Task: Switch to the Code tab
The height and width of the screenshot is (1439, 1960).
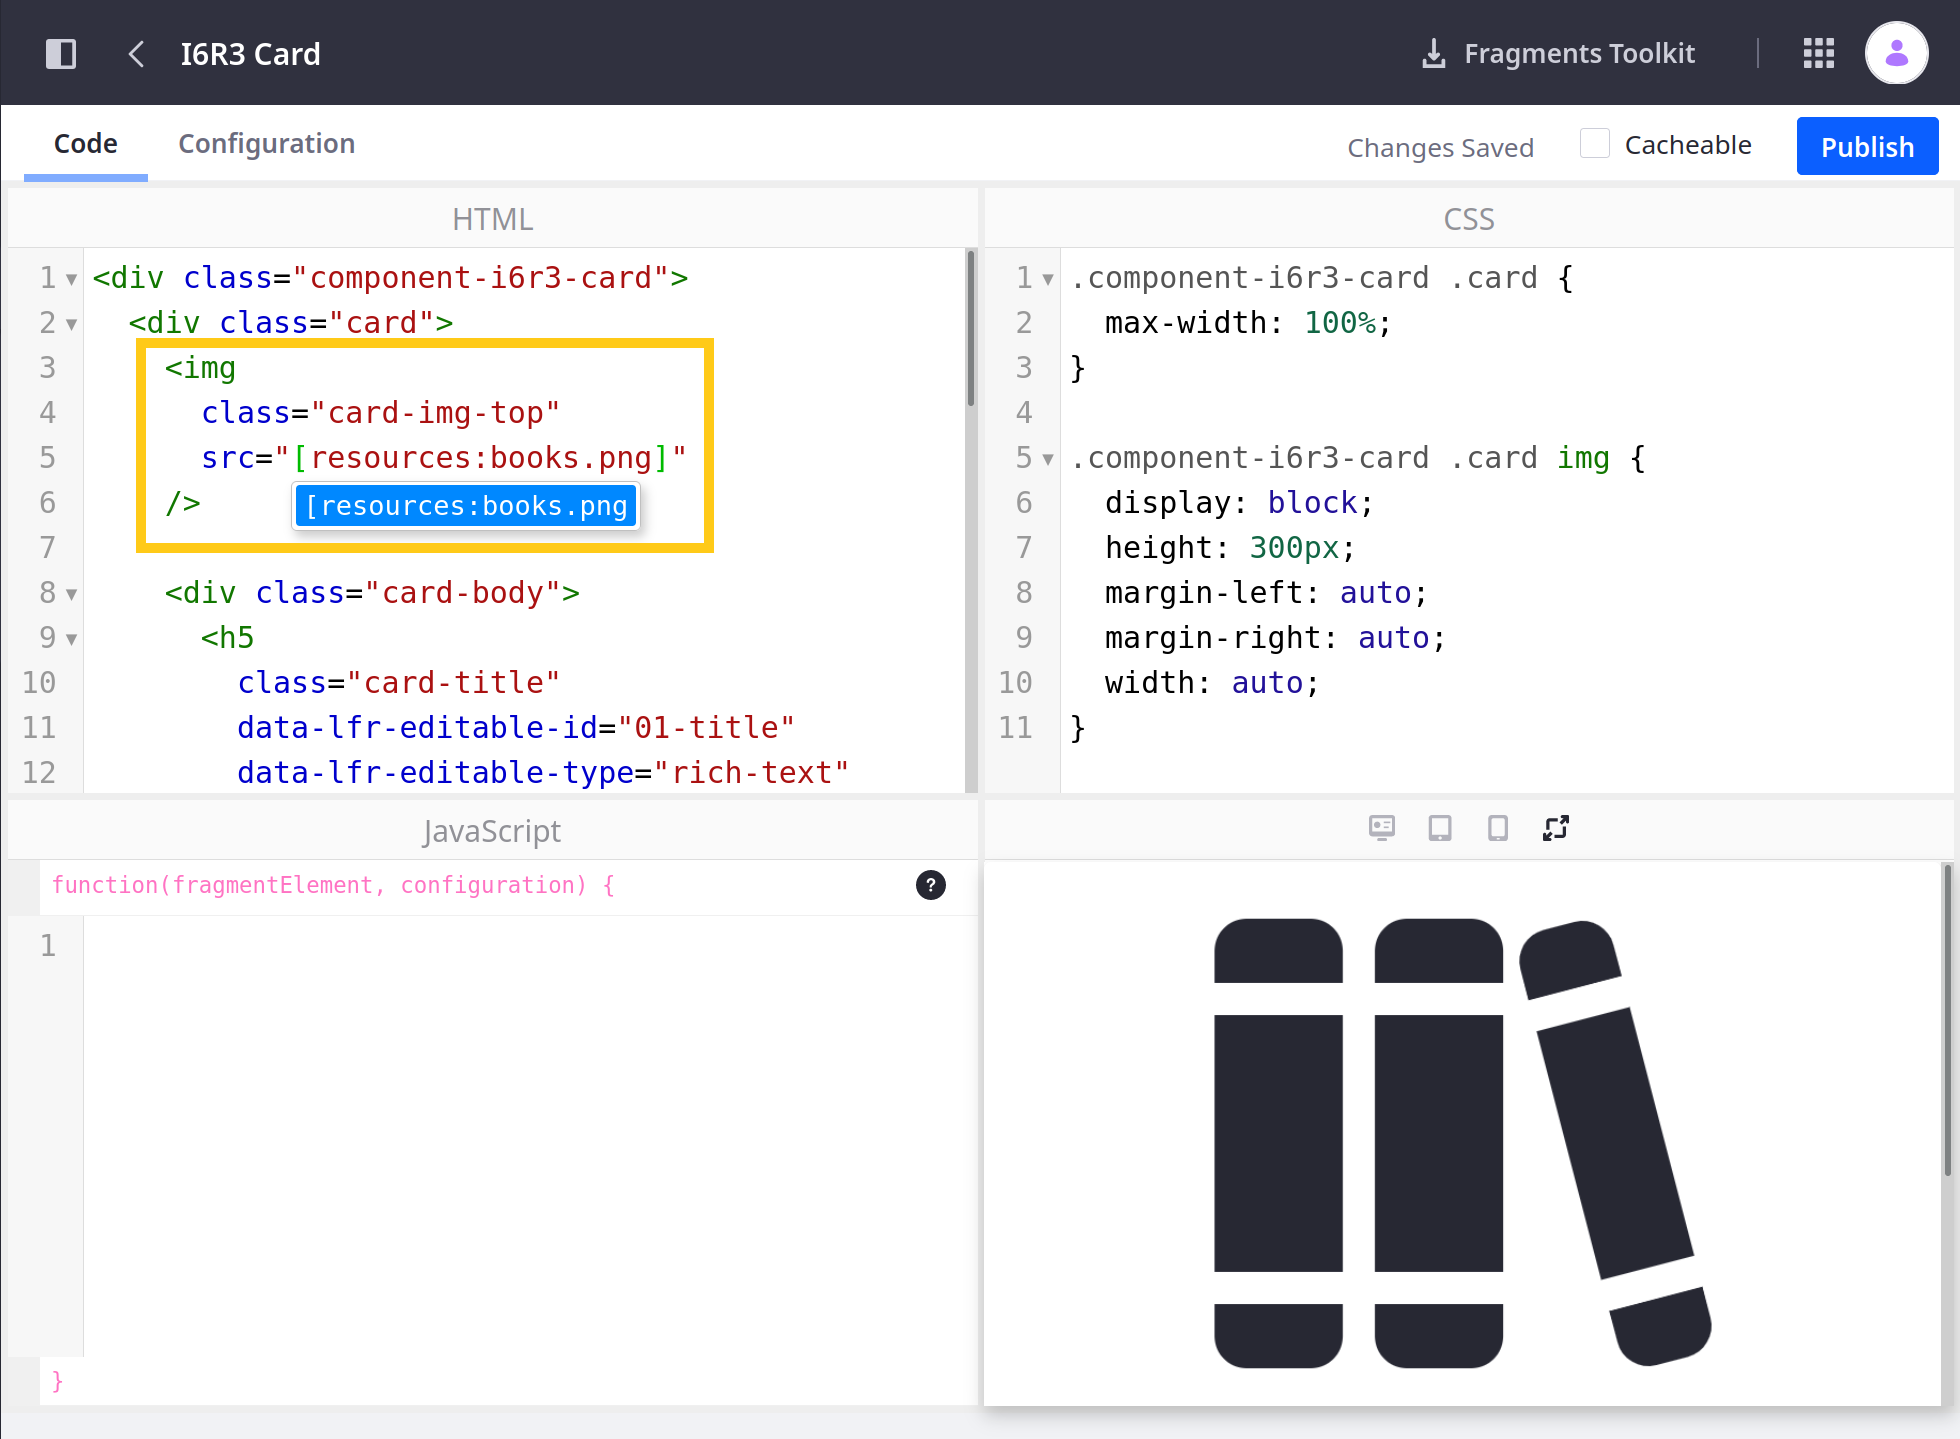Action: click(85, 143)
